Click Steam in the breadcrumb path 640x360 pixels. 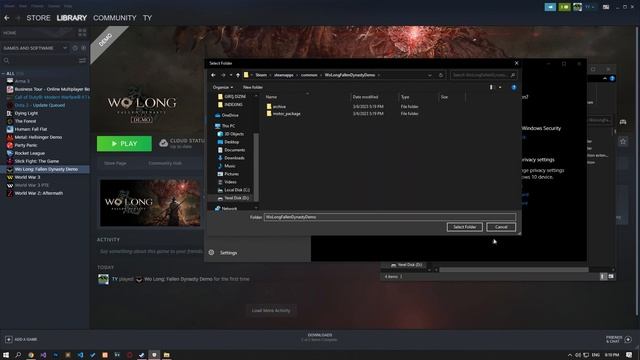(x=261, y=75)
